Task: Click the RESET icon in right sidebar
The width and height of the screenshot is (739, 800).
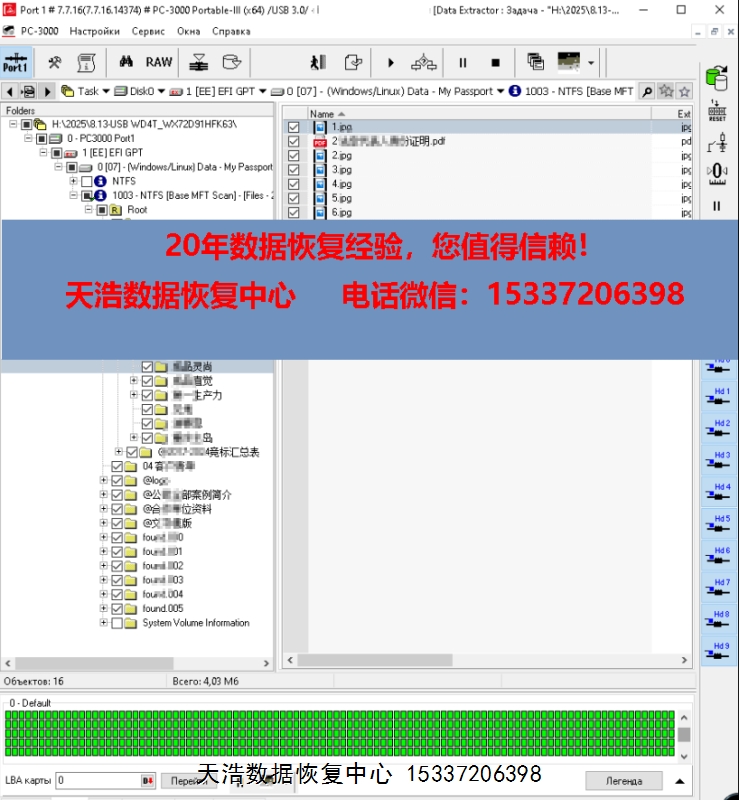Action: pos(716,109)
